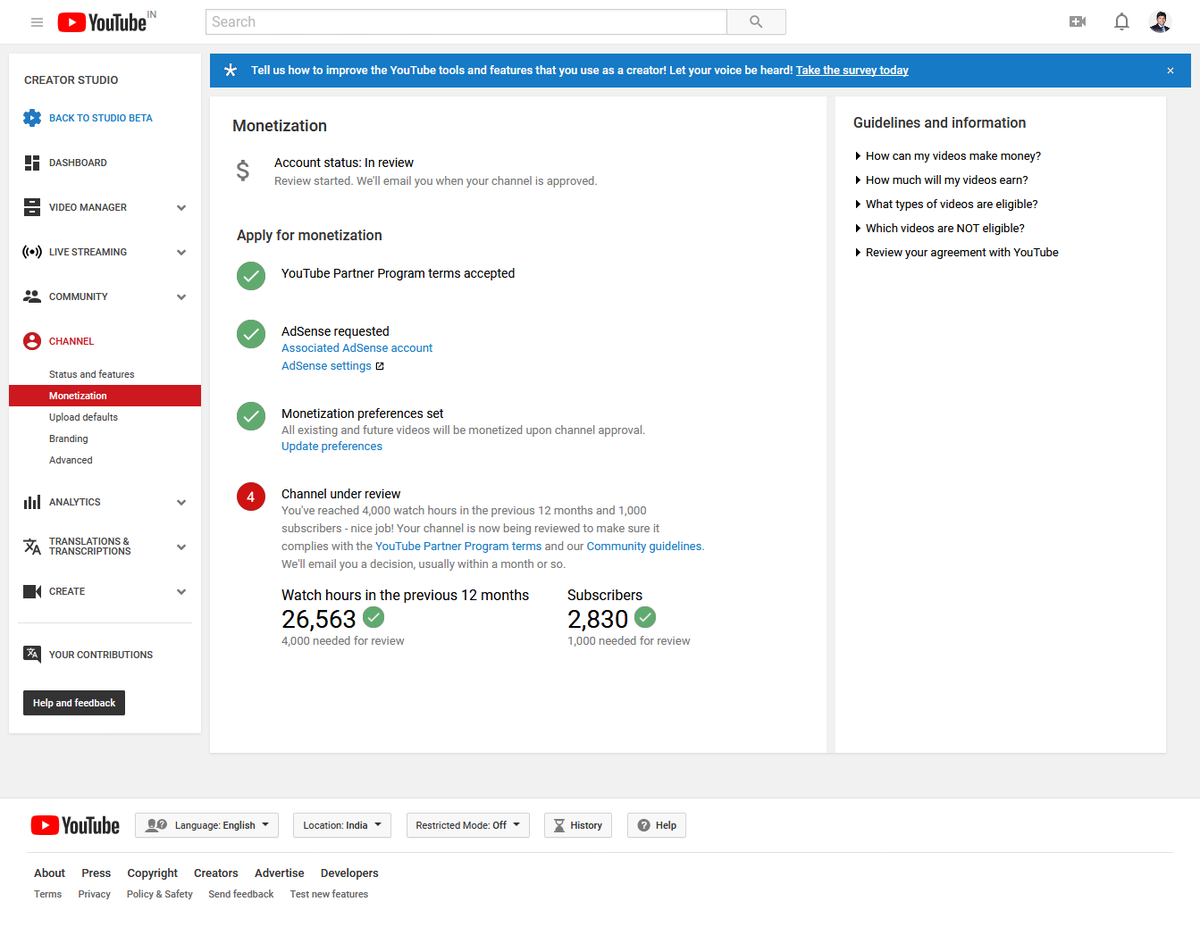Dismiss the survey banner with X
This screenshot has height=927, width=1200.
[1170, 71]
